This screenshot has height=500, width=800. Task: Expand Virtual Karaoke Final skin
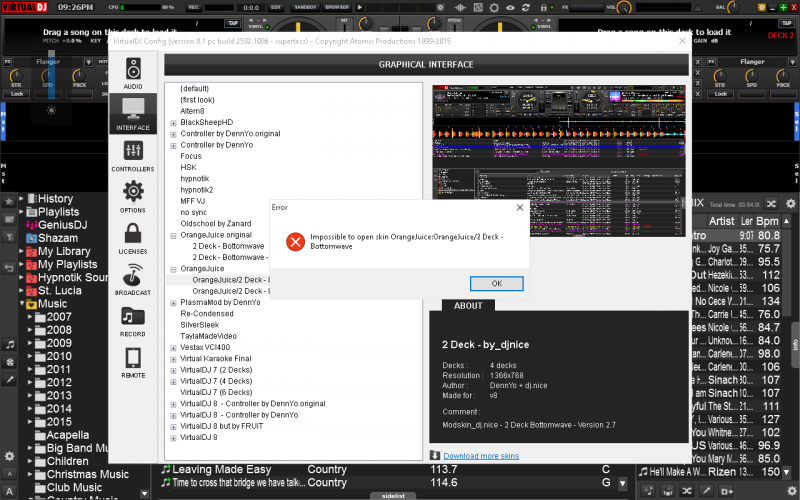pyautogui.click(x=173, y=359)
